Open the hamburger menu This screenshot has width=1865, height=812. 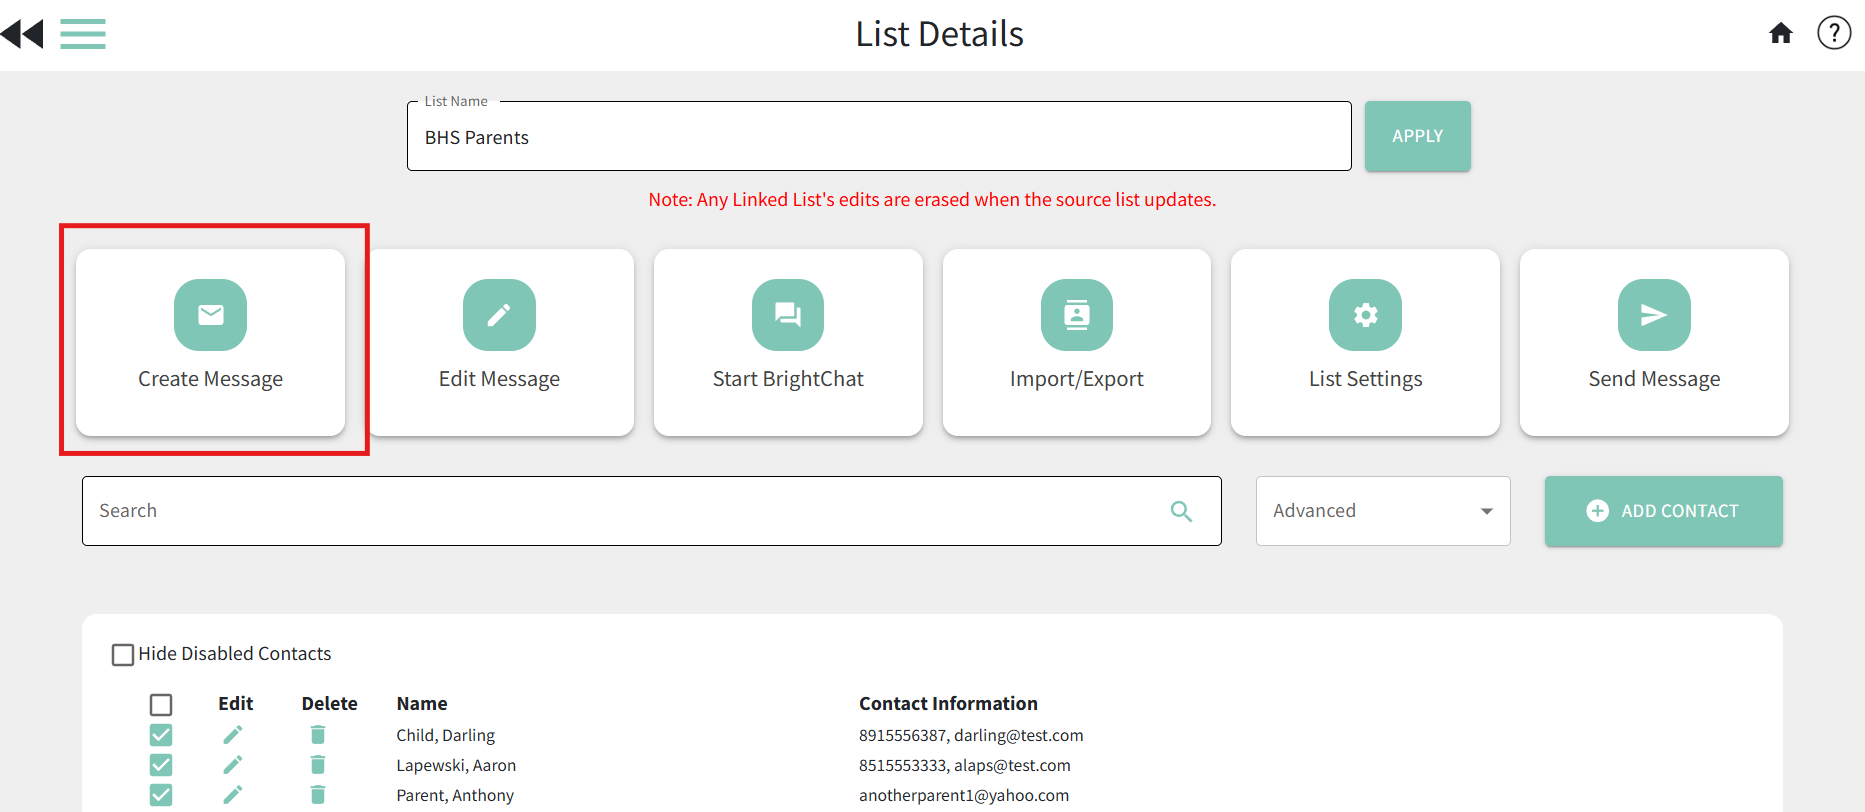pos(83,34)
